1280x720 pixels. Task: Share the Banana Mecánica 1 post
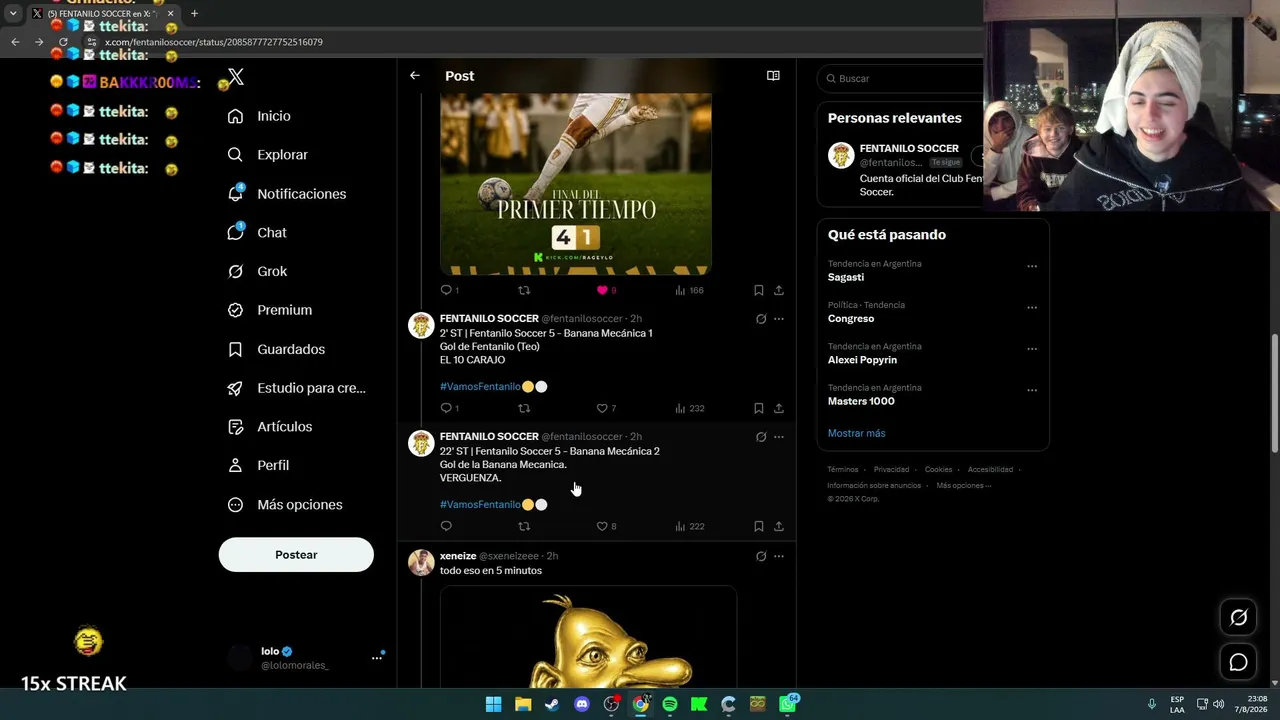pos(779,408)
